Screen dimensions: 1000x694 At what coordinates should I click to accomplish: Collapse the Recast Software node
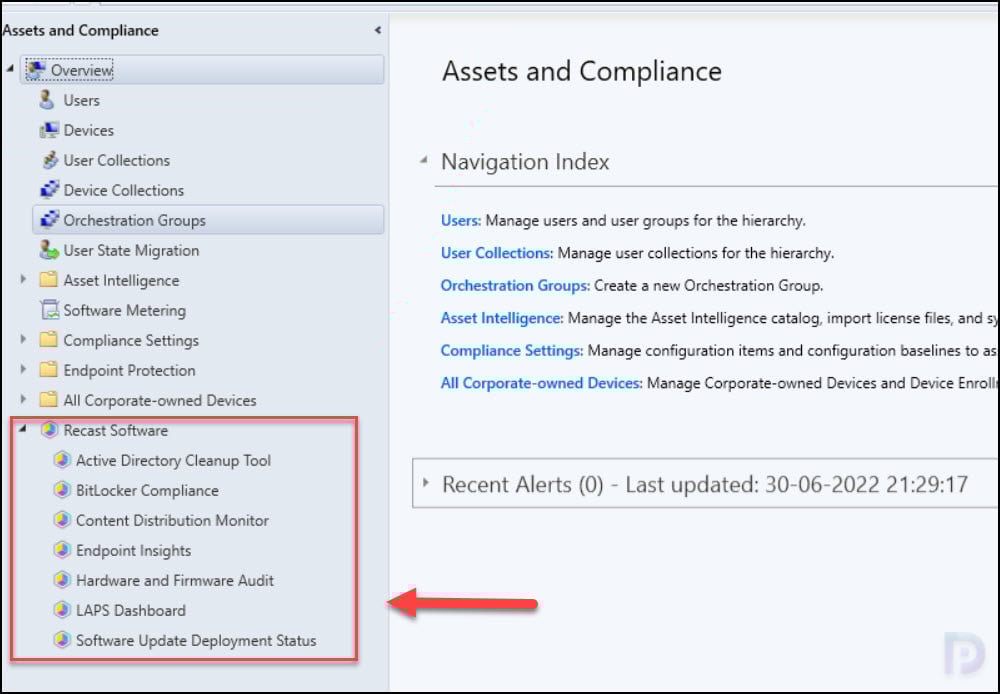(23, 429)
